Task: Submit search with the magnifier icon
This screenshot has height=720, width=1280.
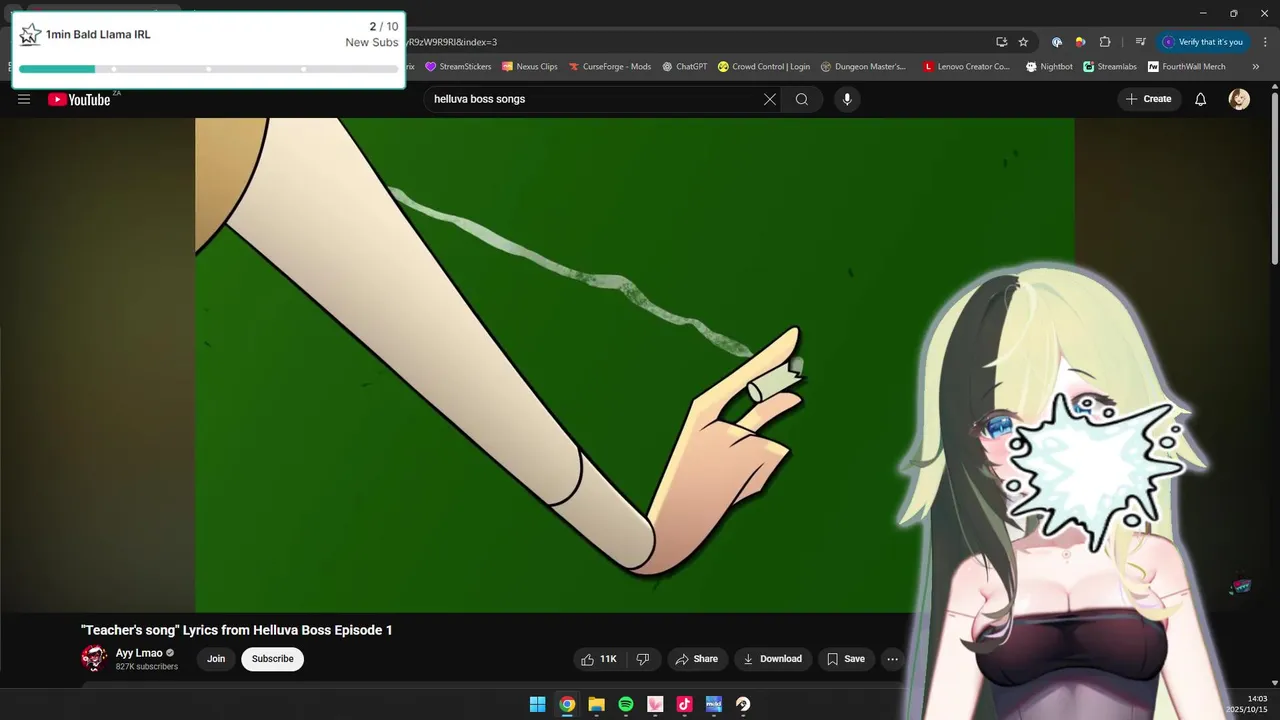Action: click(802, 99)
